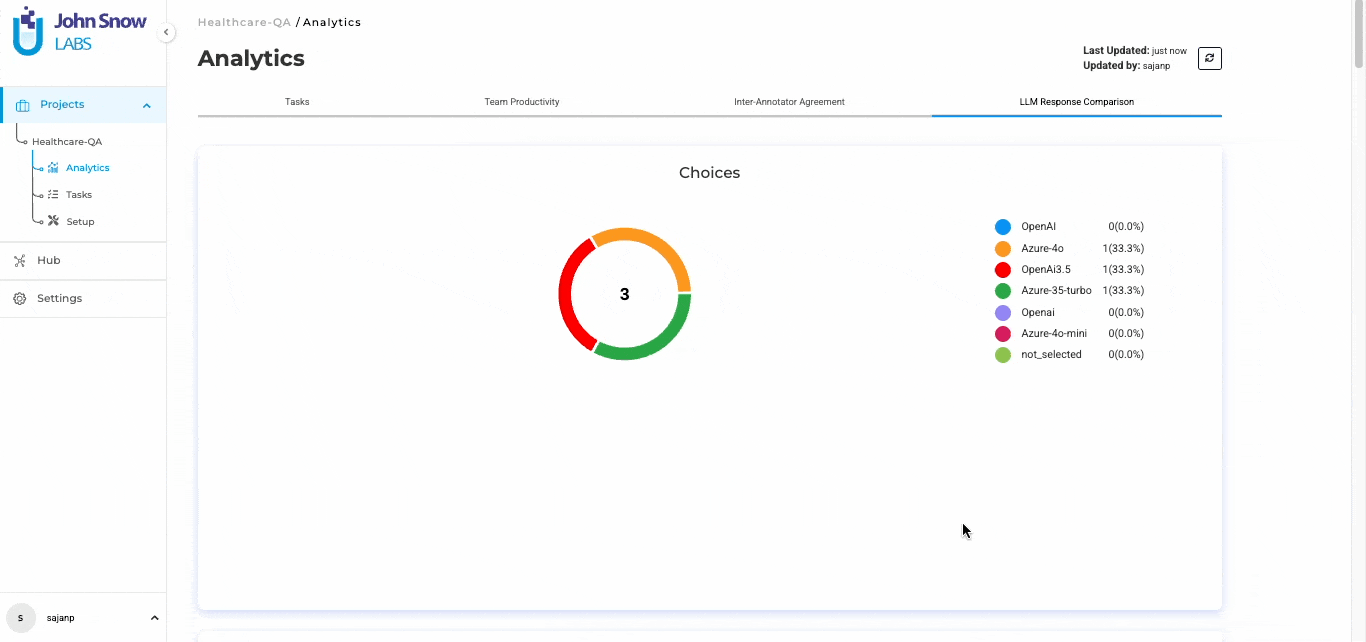Toggle OpenAI legend entry blue dot
The height and width of the screenshot is (642, 1366).
point(1003,227)
